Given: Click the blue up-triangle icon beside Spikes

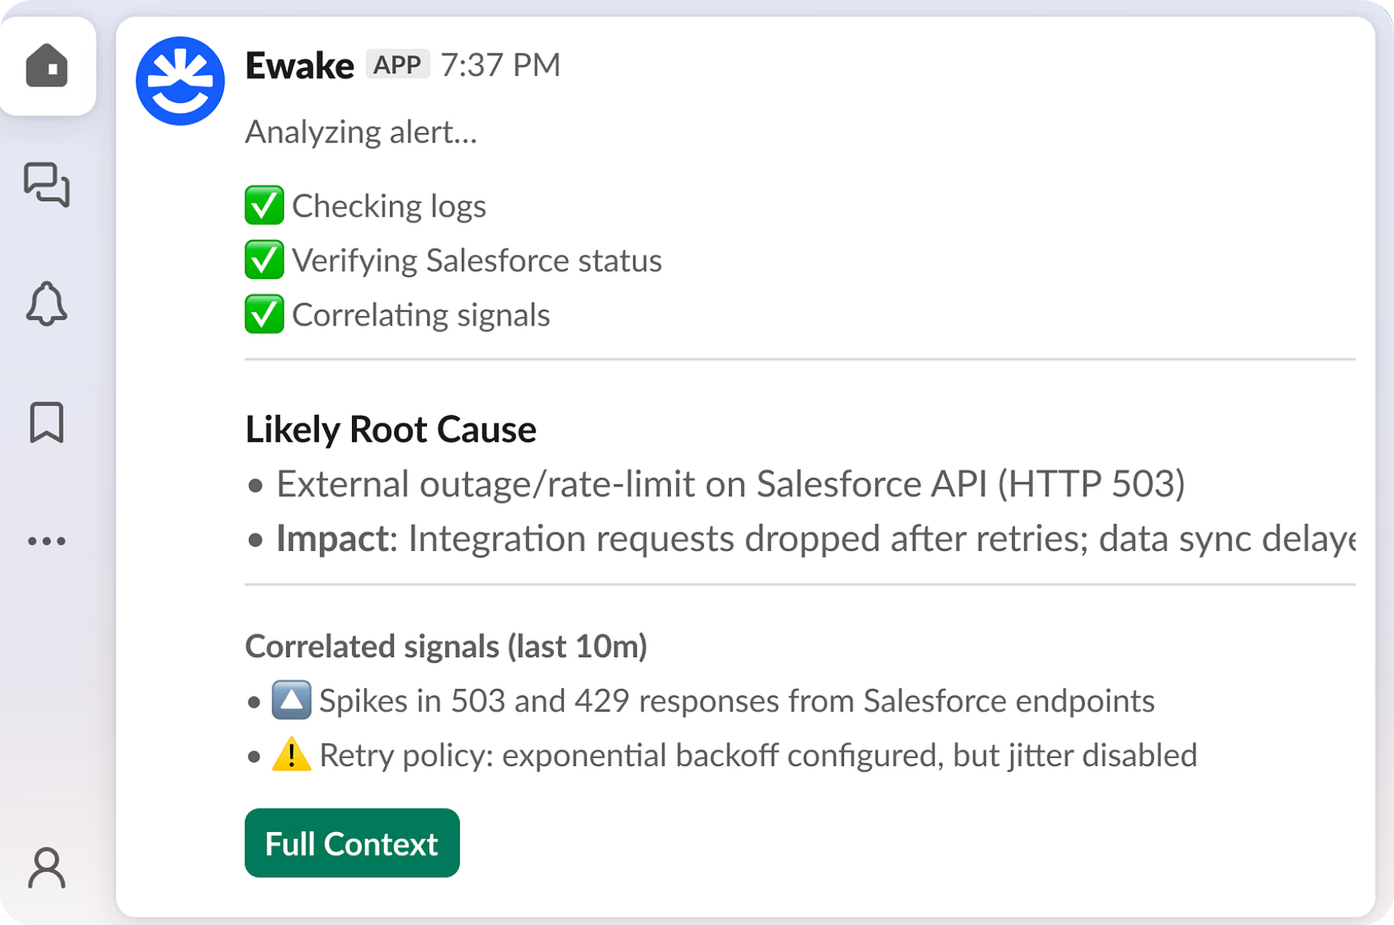Looking at the screenshot, I should 291,700.
